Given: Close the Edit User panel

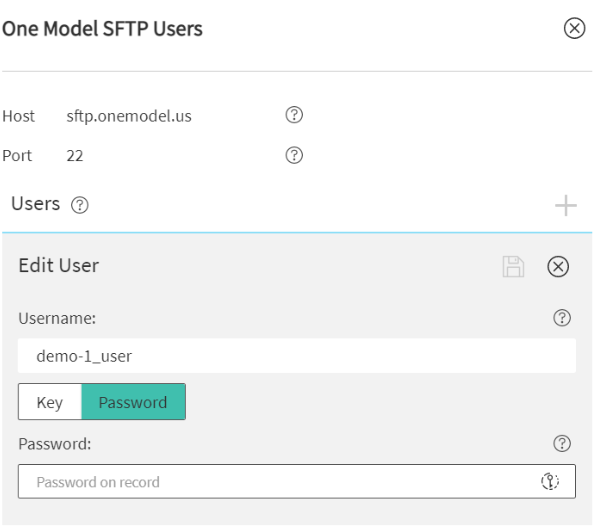Looking at the screenshot, I should [558, 267].
